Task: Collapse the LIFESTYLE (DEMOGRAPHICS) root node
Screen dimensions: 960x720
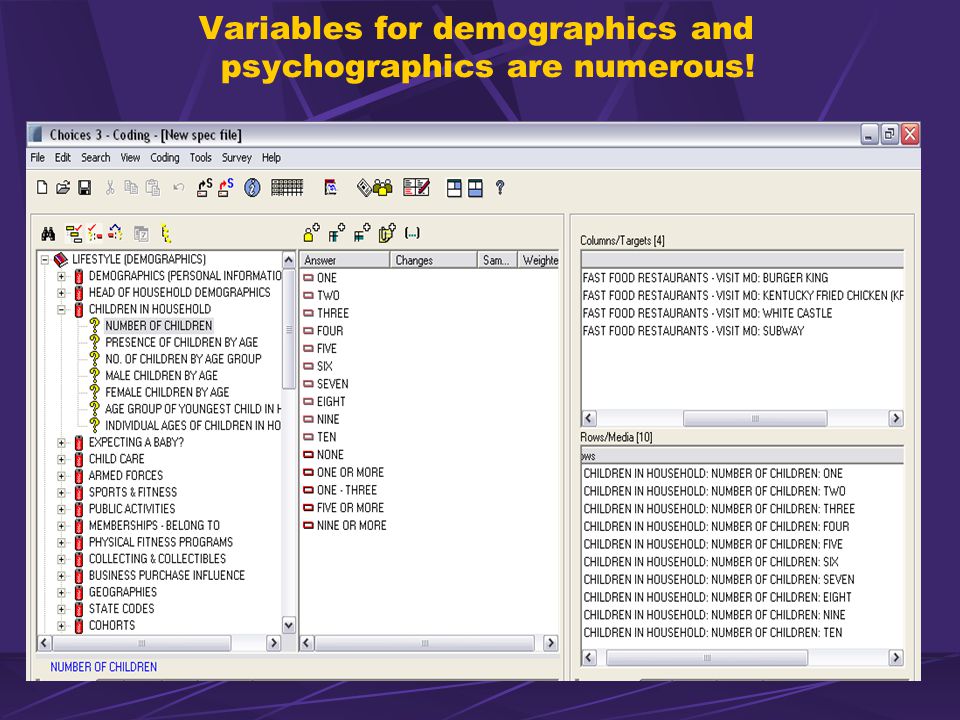Action: [45, 260]
